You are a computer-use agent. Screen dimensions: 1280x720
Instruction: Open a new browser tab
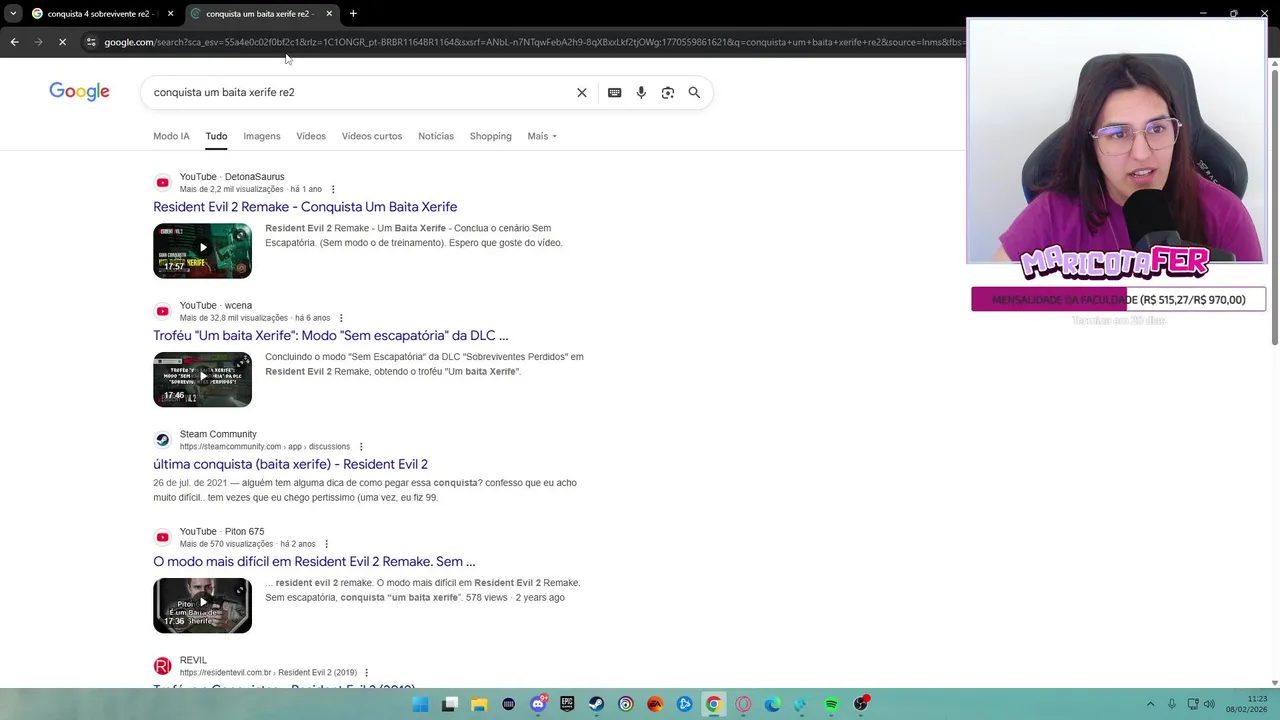click(x=353, y=14)
